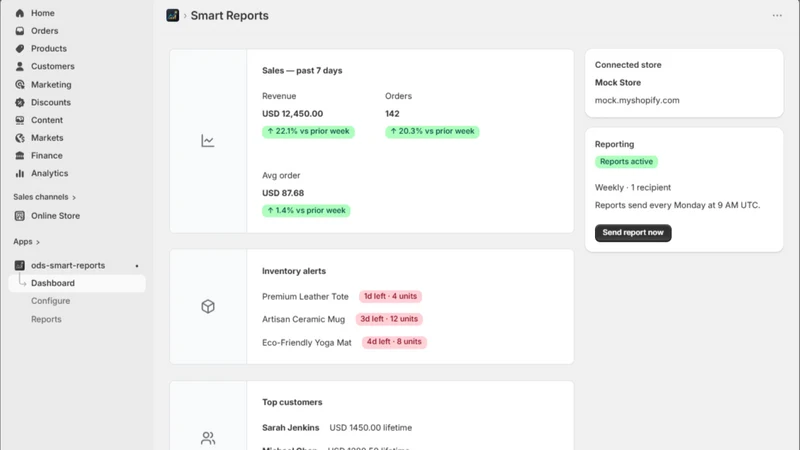Screen dimensions: 800x450
Task: Click the Inventory alerts heading
Action: tap(294, 271)
